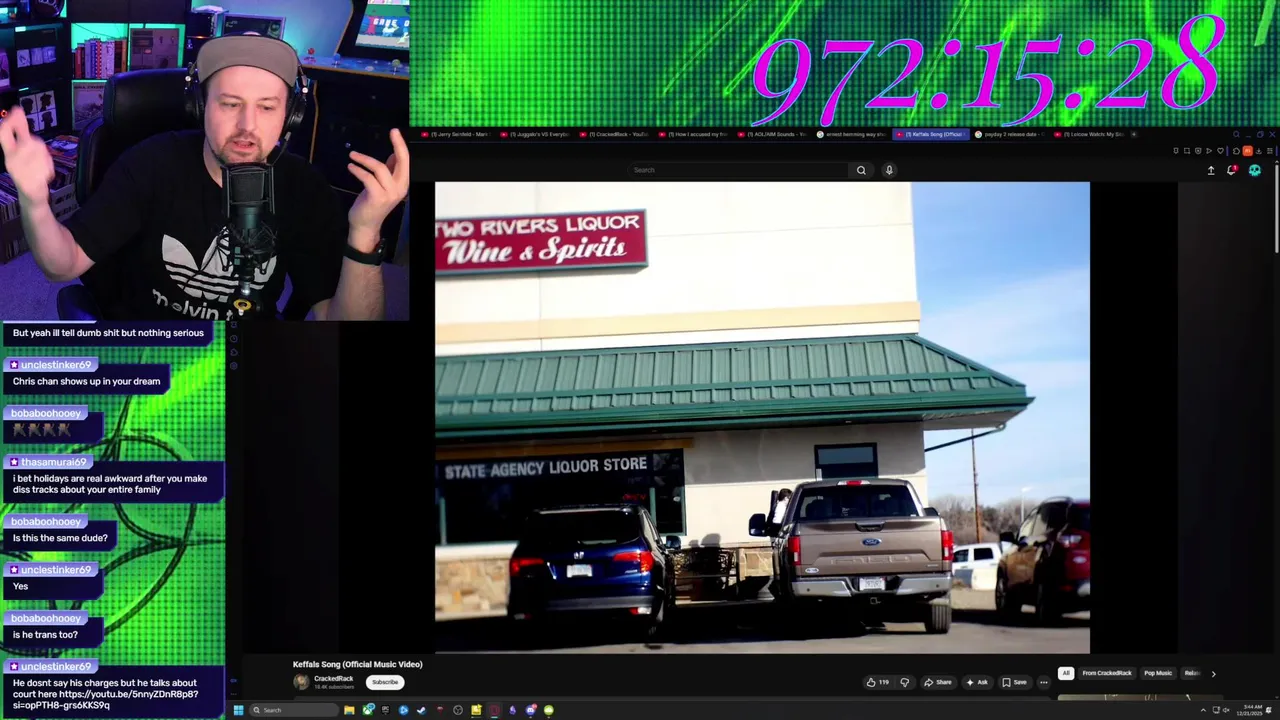This screenshot has width=1280, height=720.
Task: Show hidden system tray icons chevron
Action: pyautogui.click(x=1203, y=710)
